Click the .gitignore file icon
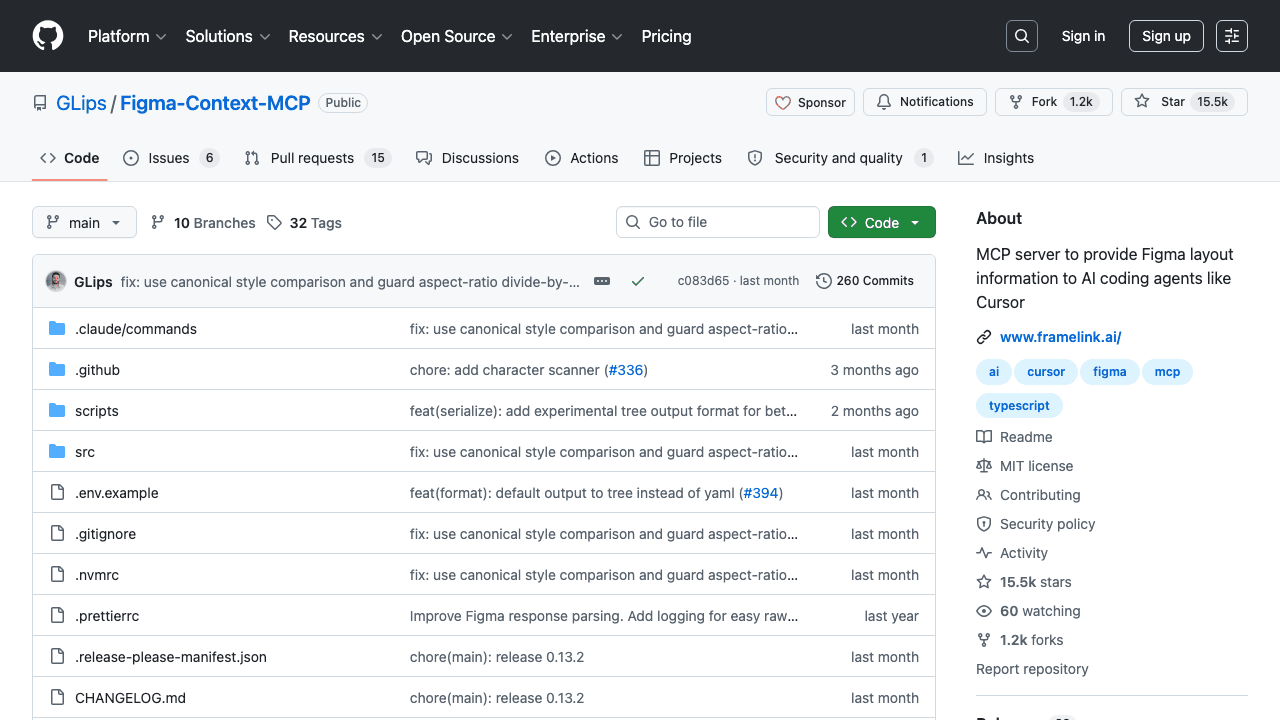Viewport: 1280px width, 720px height. point(57,534)
